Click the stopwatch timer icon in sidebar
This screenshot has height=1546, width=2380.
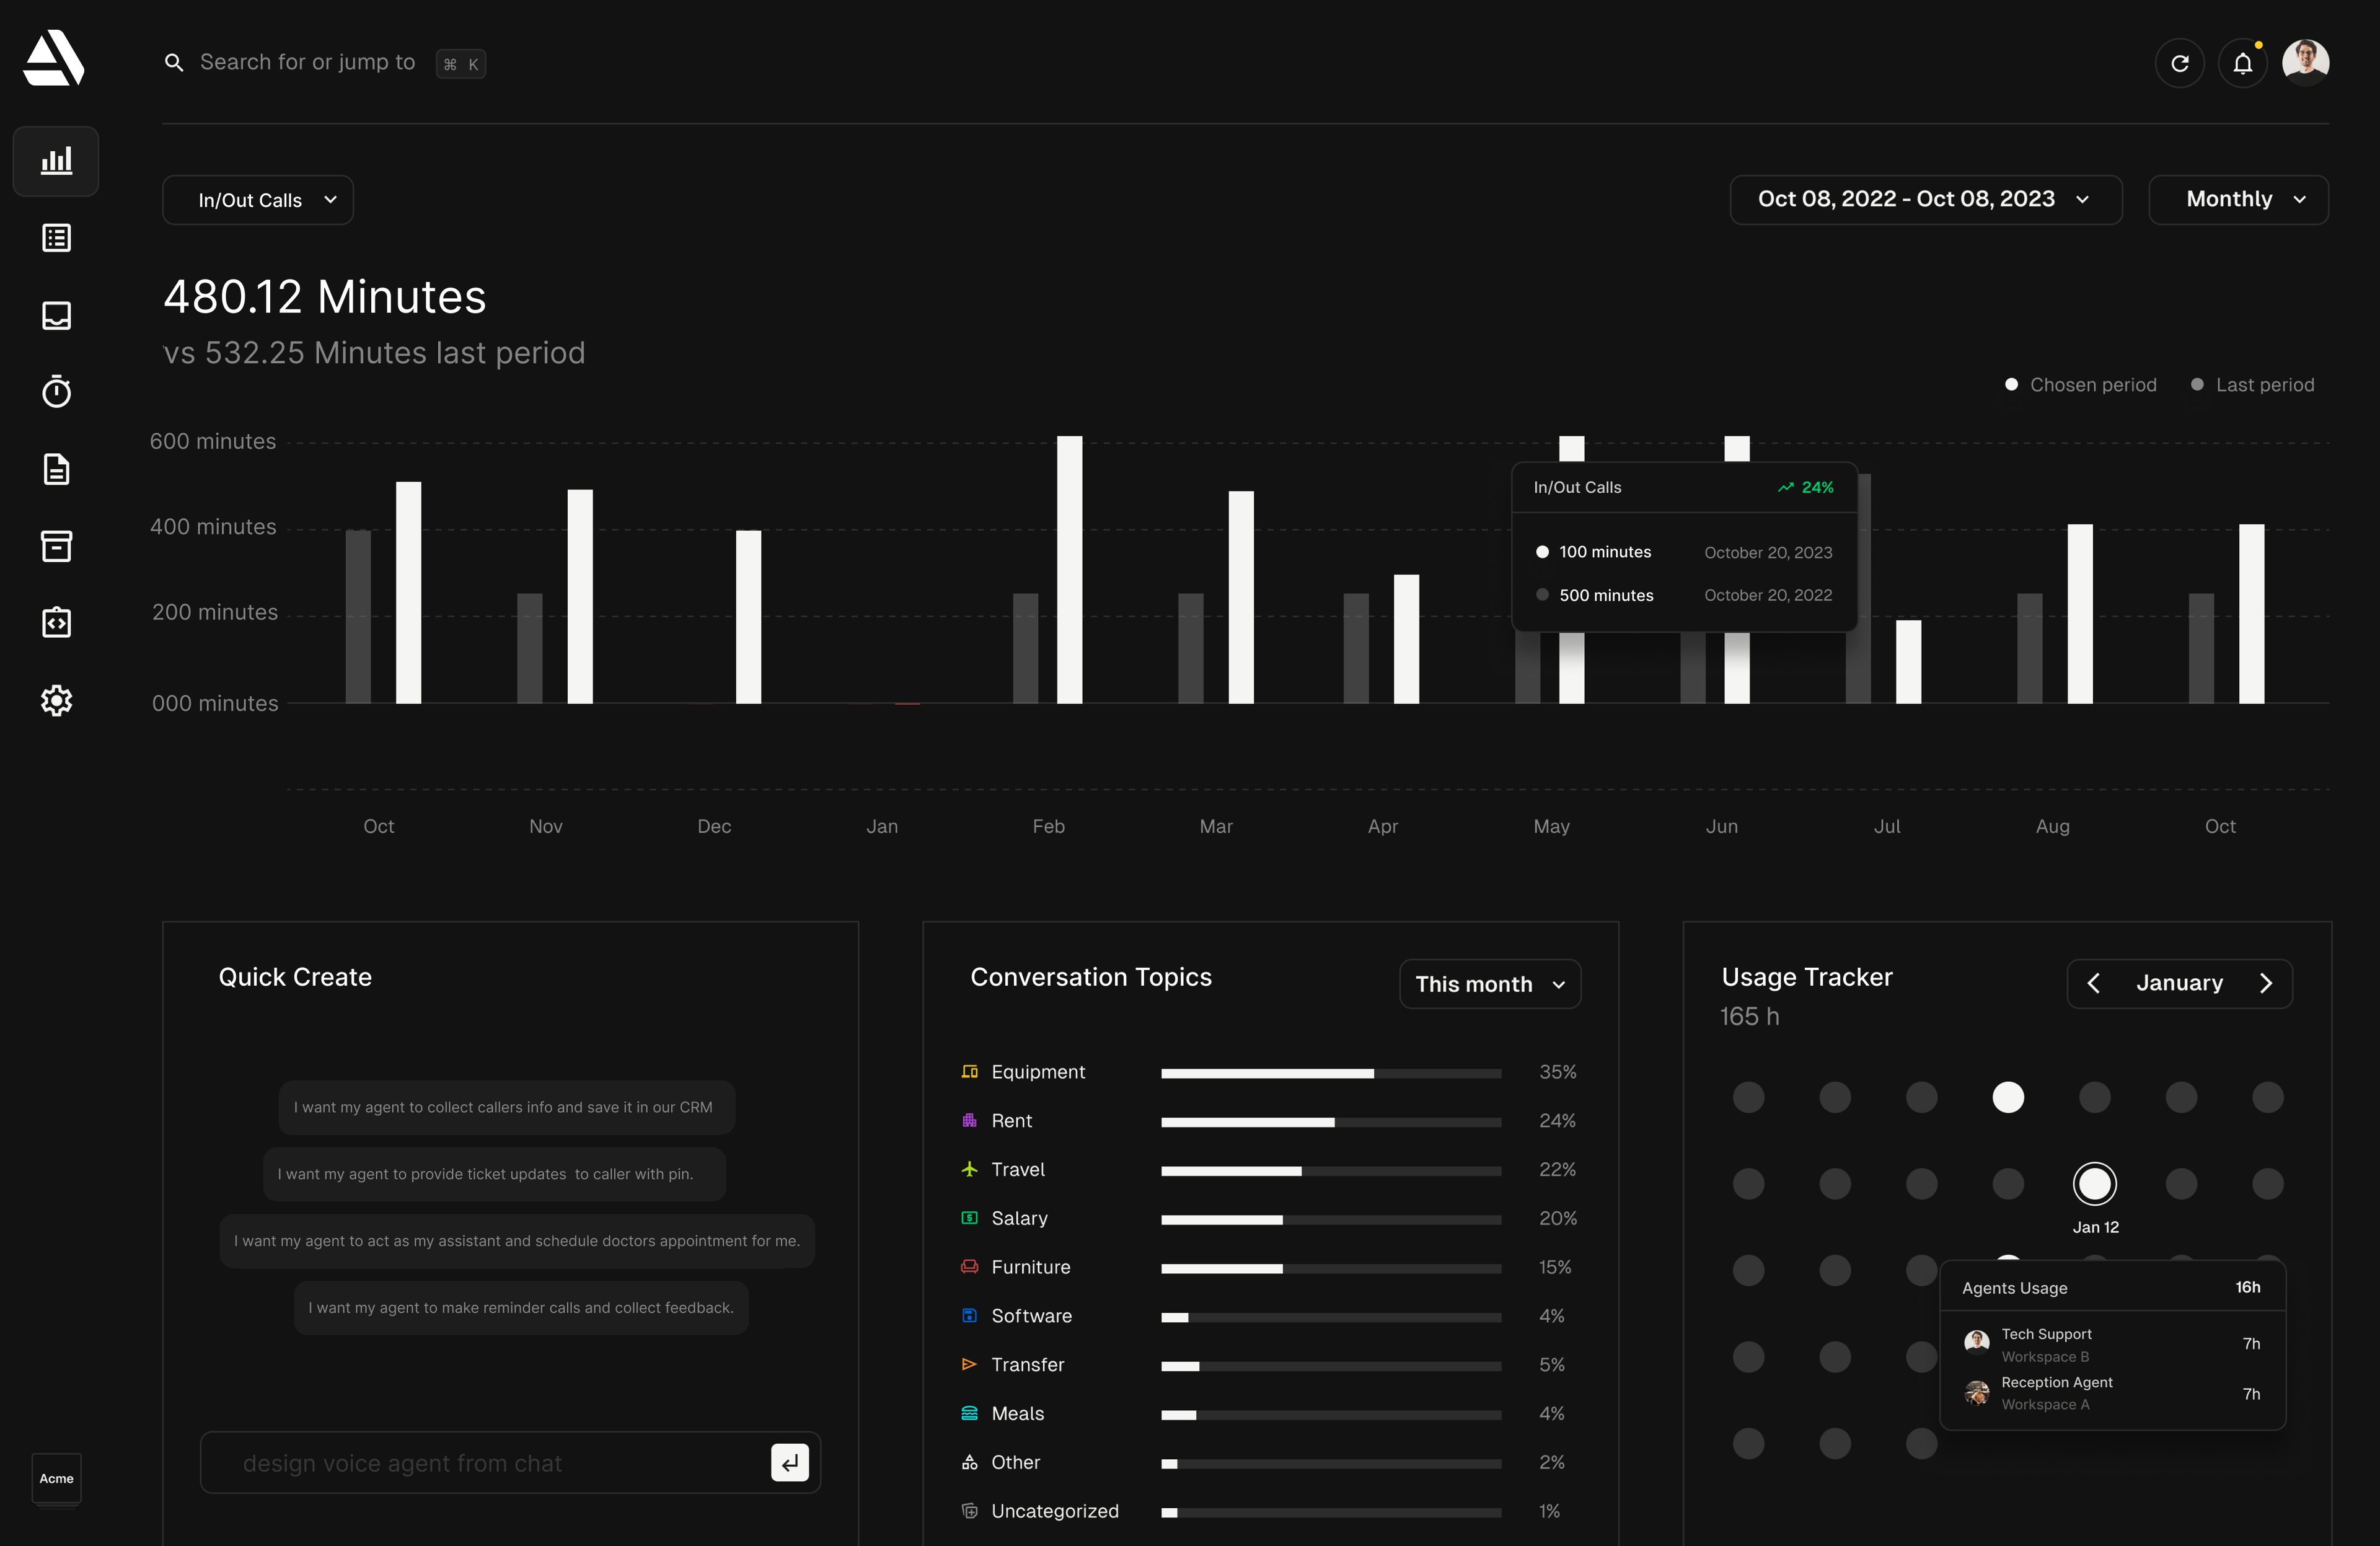point(55,391)
